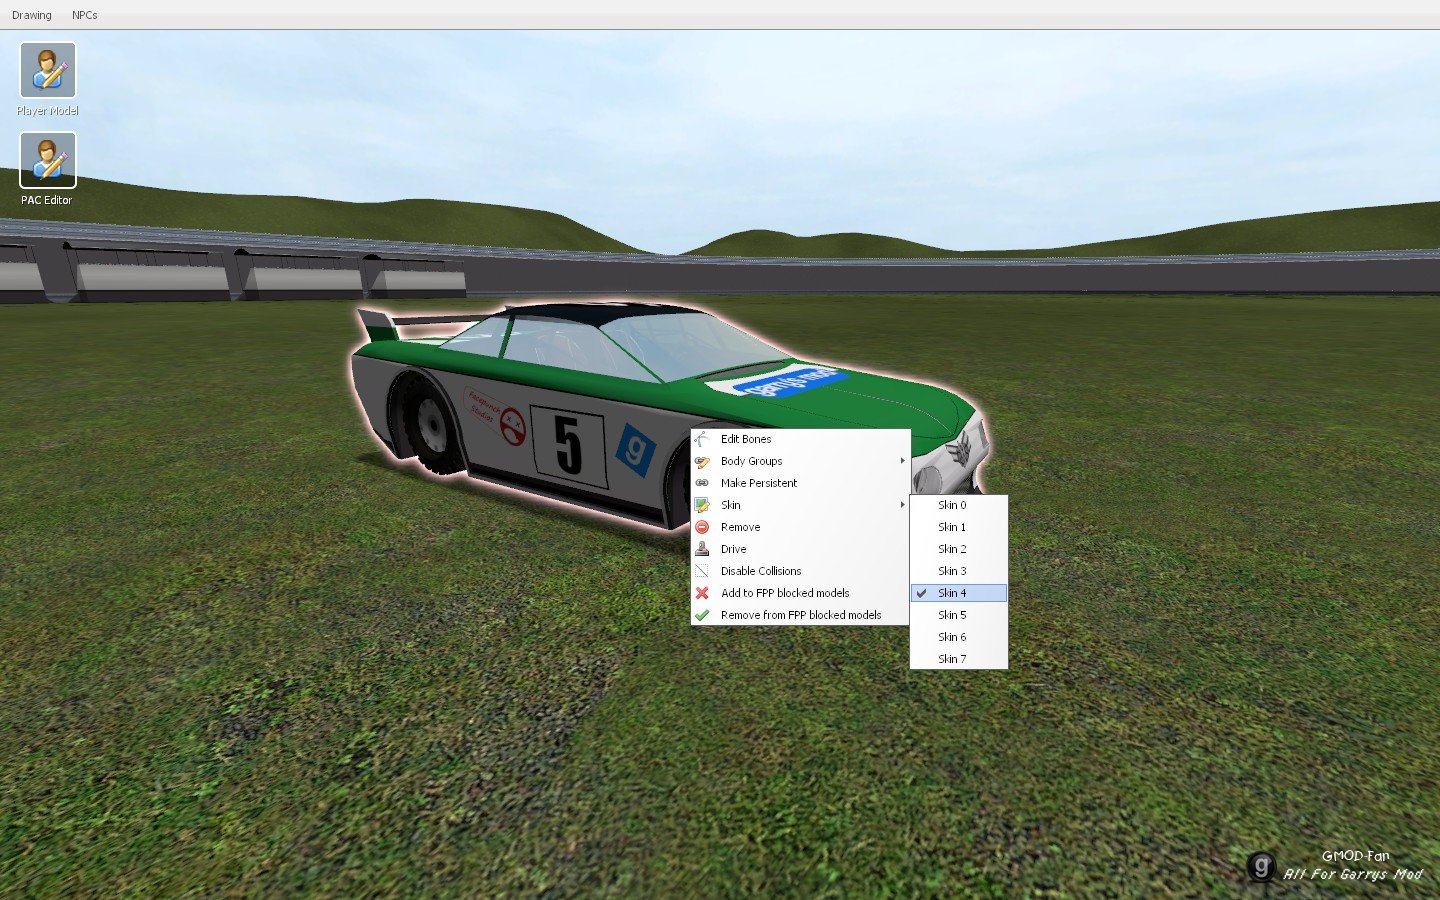Expand the Body Groups submenu arrow
1440x900 pixels.
(902, 461)
